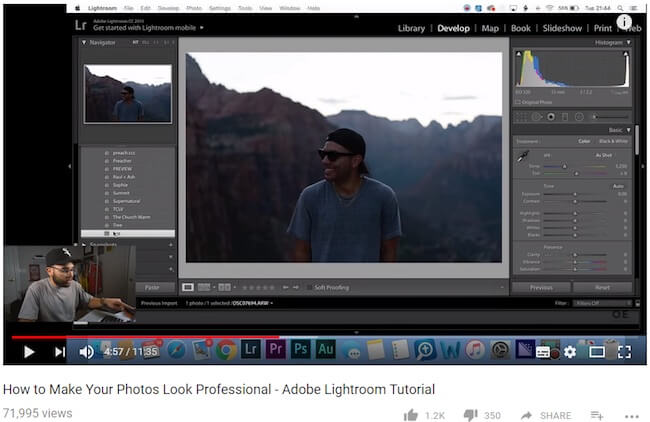Skip to the next video

pyautogui.click(x=60, y=352)
